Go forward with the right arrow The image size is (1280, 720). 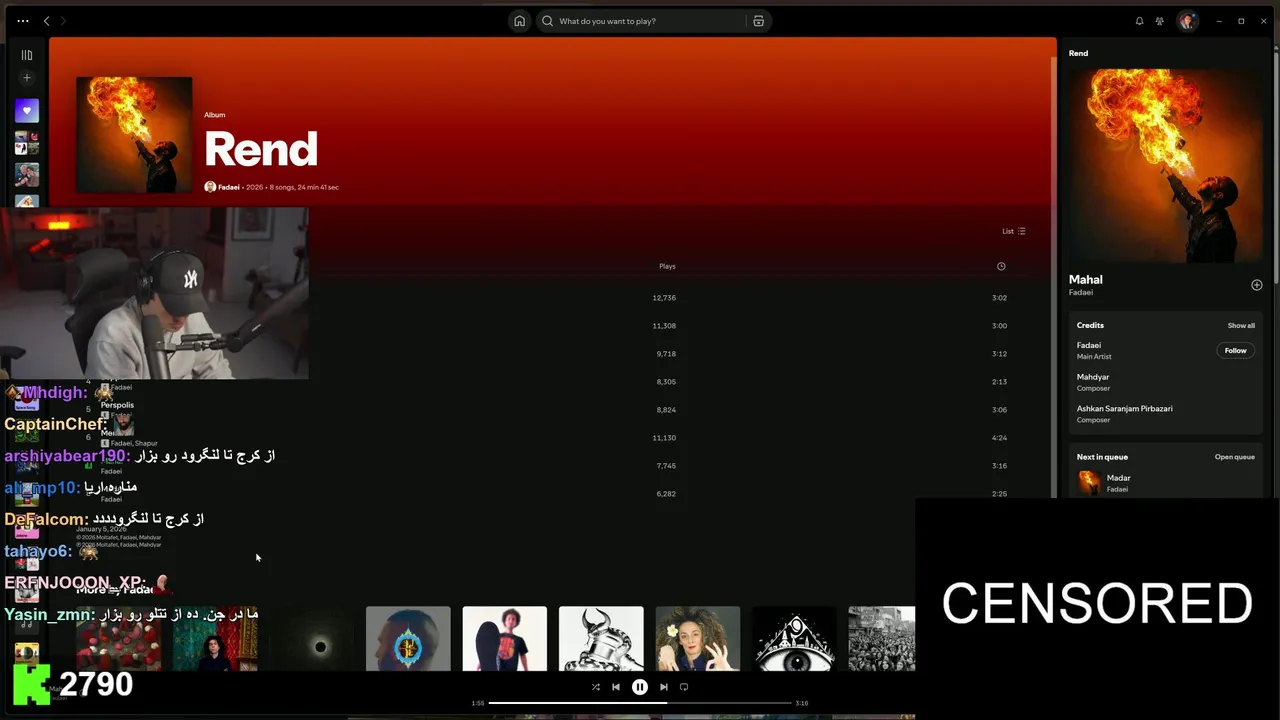[63, 21]
